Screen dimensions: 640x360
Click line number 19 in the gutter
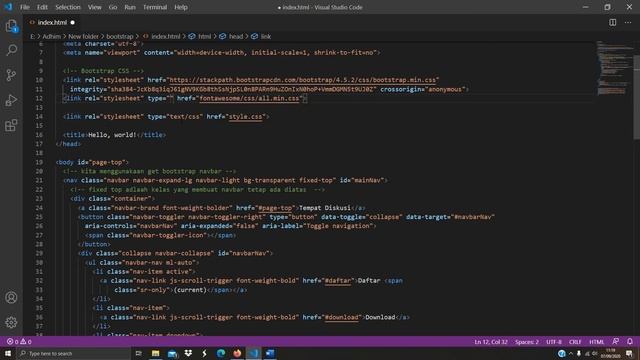pos(39,162)
